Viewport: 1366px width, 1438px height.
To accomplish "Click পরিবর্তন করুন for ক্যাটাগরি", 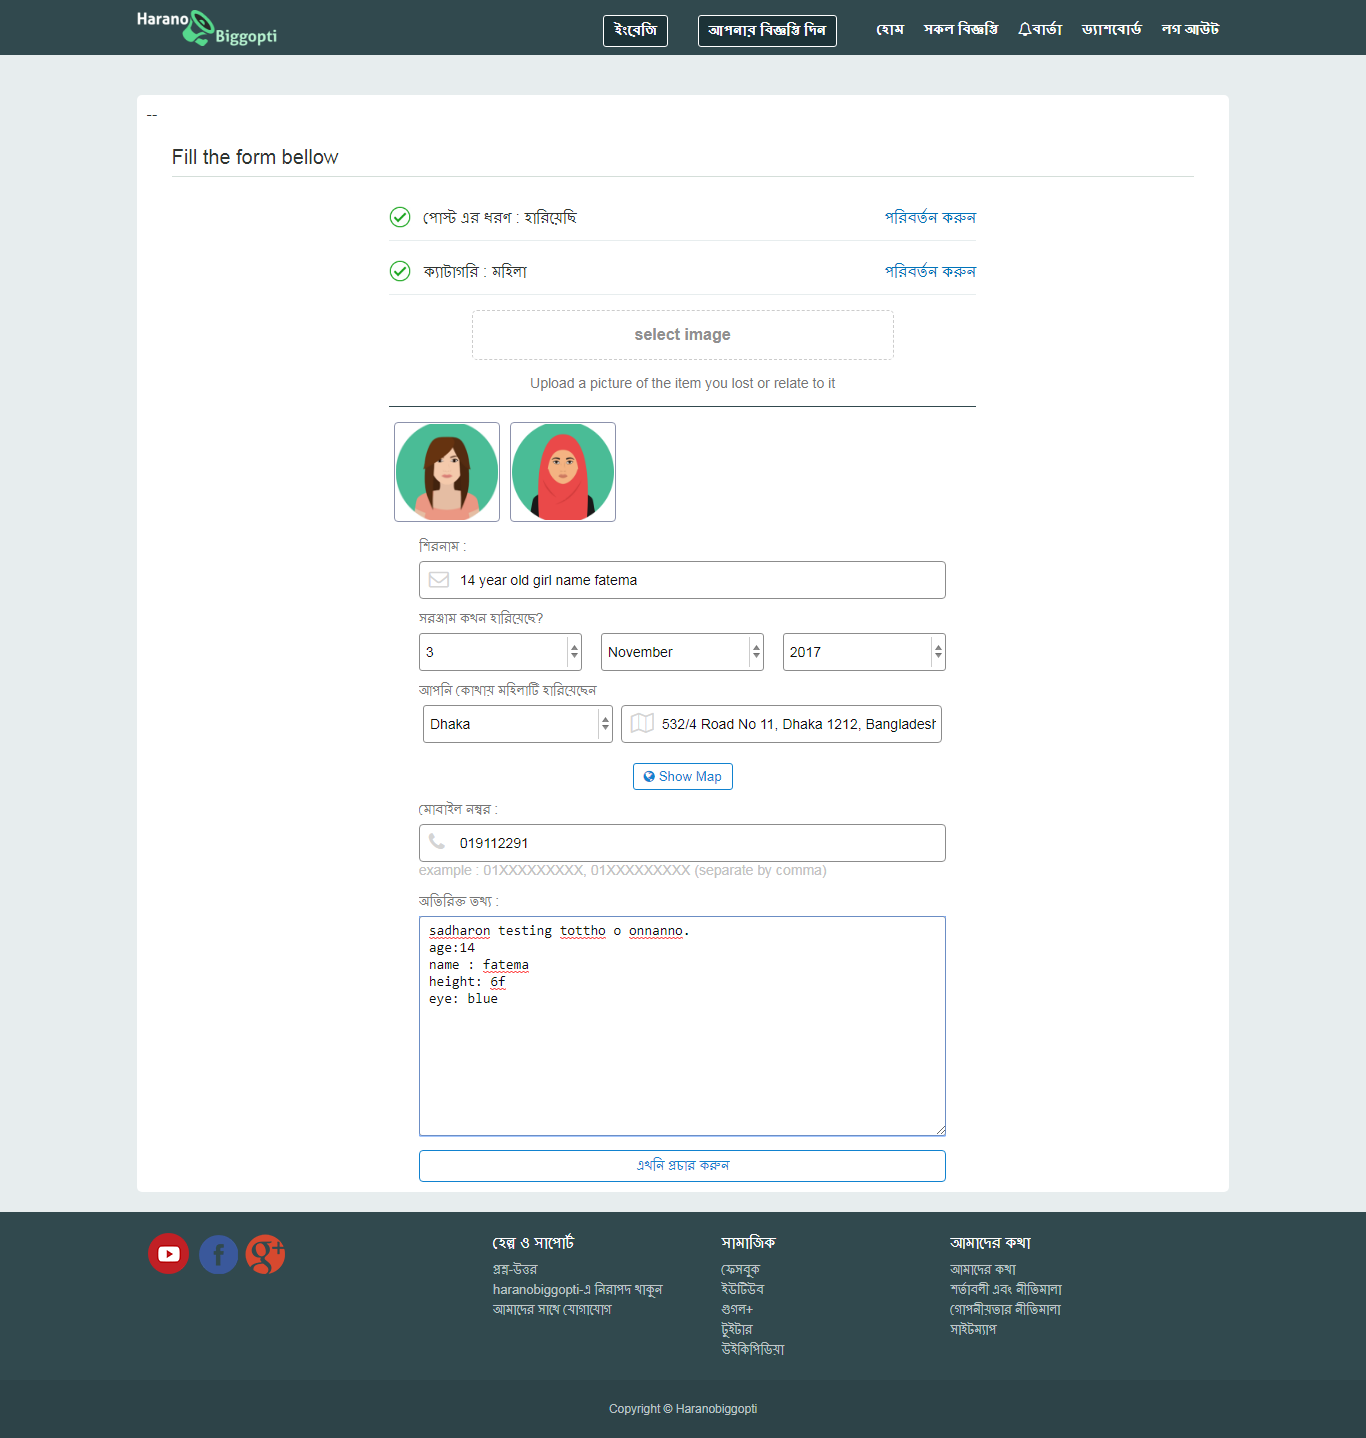I will click(930, 271).
